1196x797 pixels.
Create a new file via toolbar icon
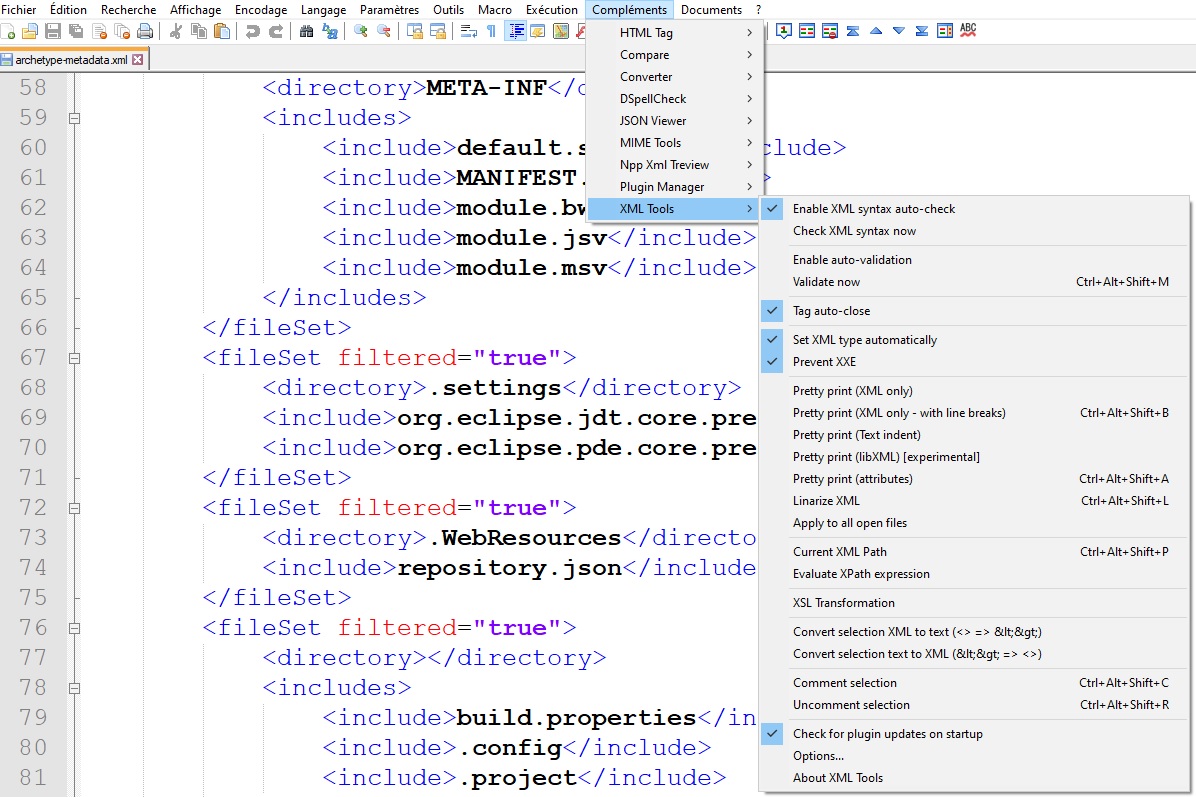tap(10, 32)
